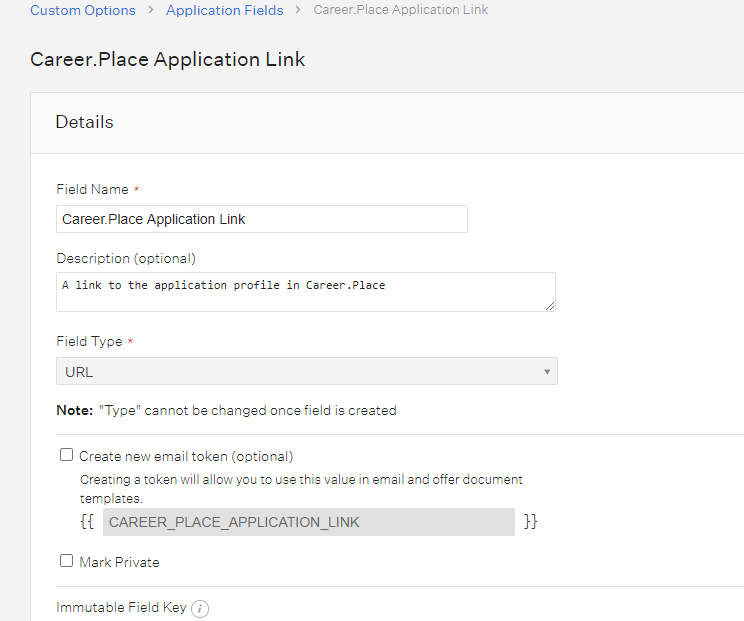This screenshot has width=744, height=621.
Task: Click the Mark Private label text
Action: coord(119,562)
